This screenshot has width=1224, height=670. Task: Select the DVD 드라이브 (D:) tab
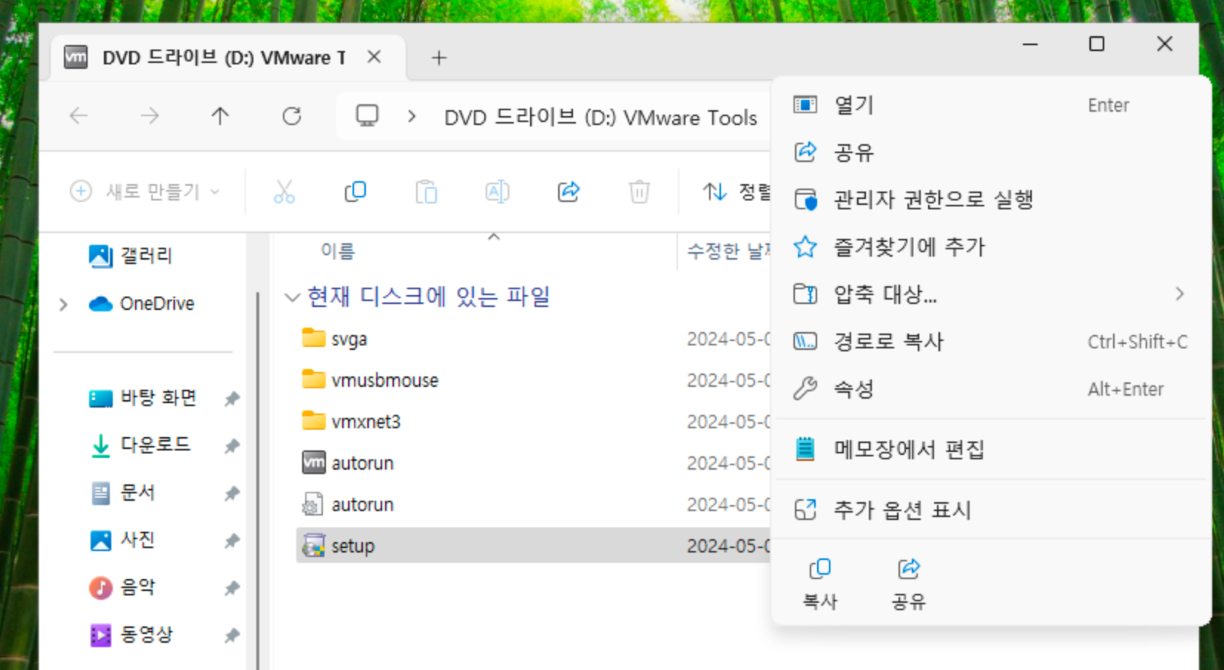click(222, 57)
